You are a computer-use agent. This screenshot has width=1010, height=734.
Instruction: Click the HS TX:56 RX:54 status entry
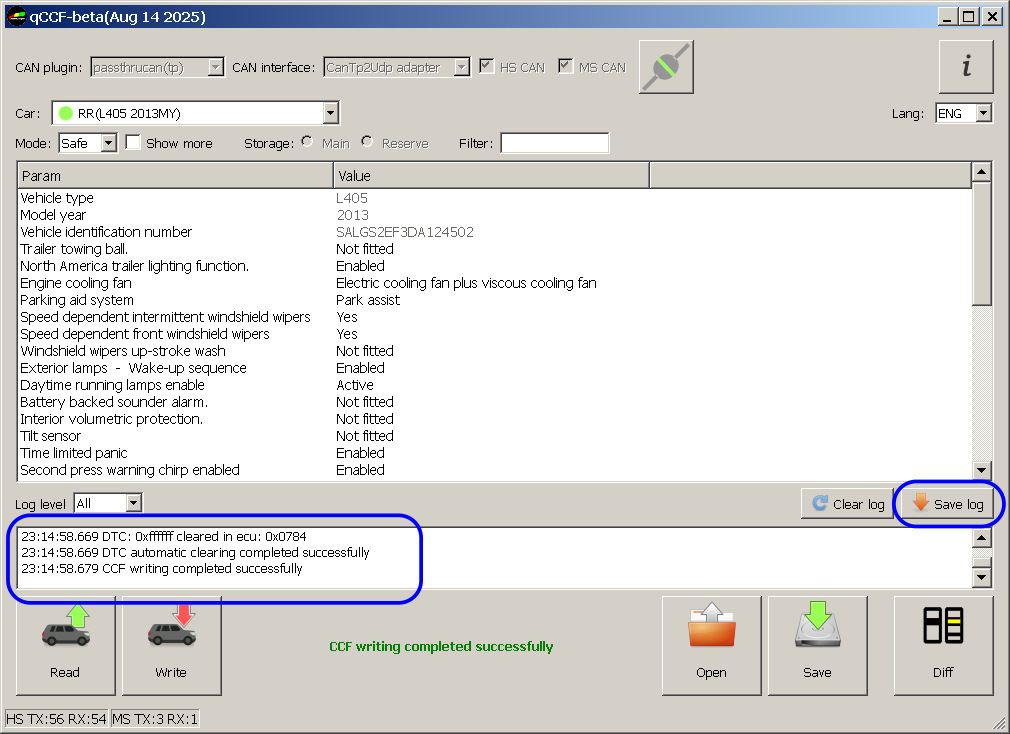(56, 719)
